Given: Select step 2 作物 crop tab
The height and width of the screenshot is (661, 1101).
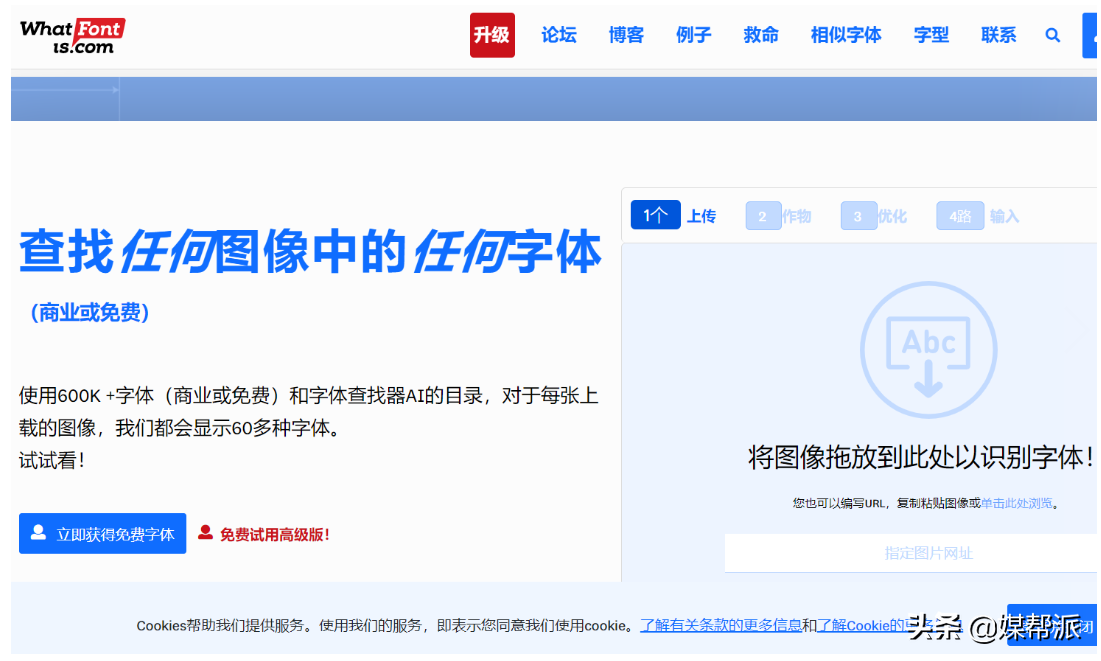Looking at the screenshot, I should (x=778, y=216).
